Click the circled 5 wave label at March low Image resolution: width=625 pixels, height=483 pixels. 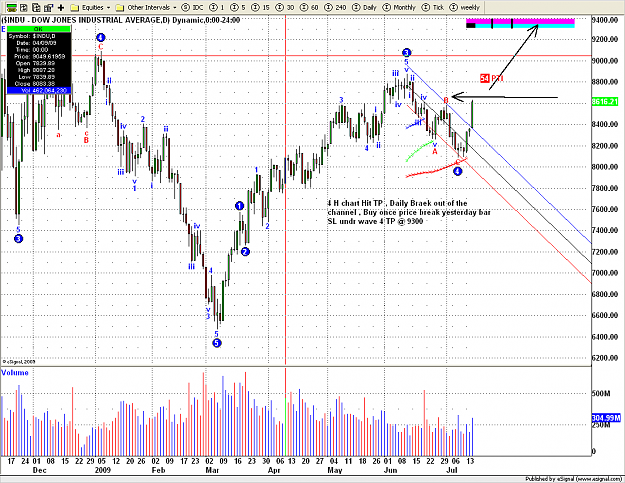(217, 343)
